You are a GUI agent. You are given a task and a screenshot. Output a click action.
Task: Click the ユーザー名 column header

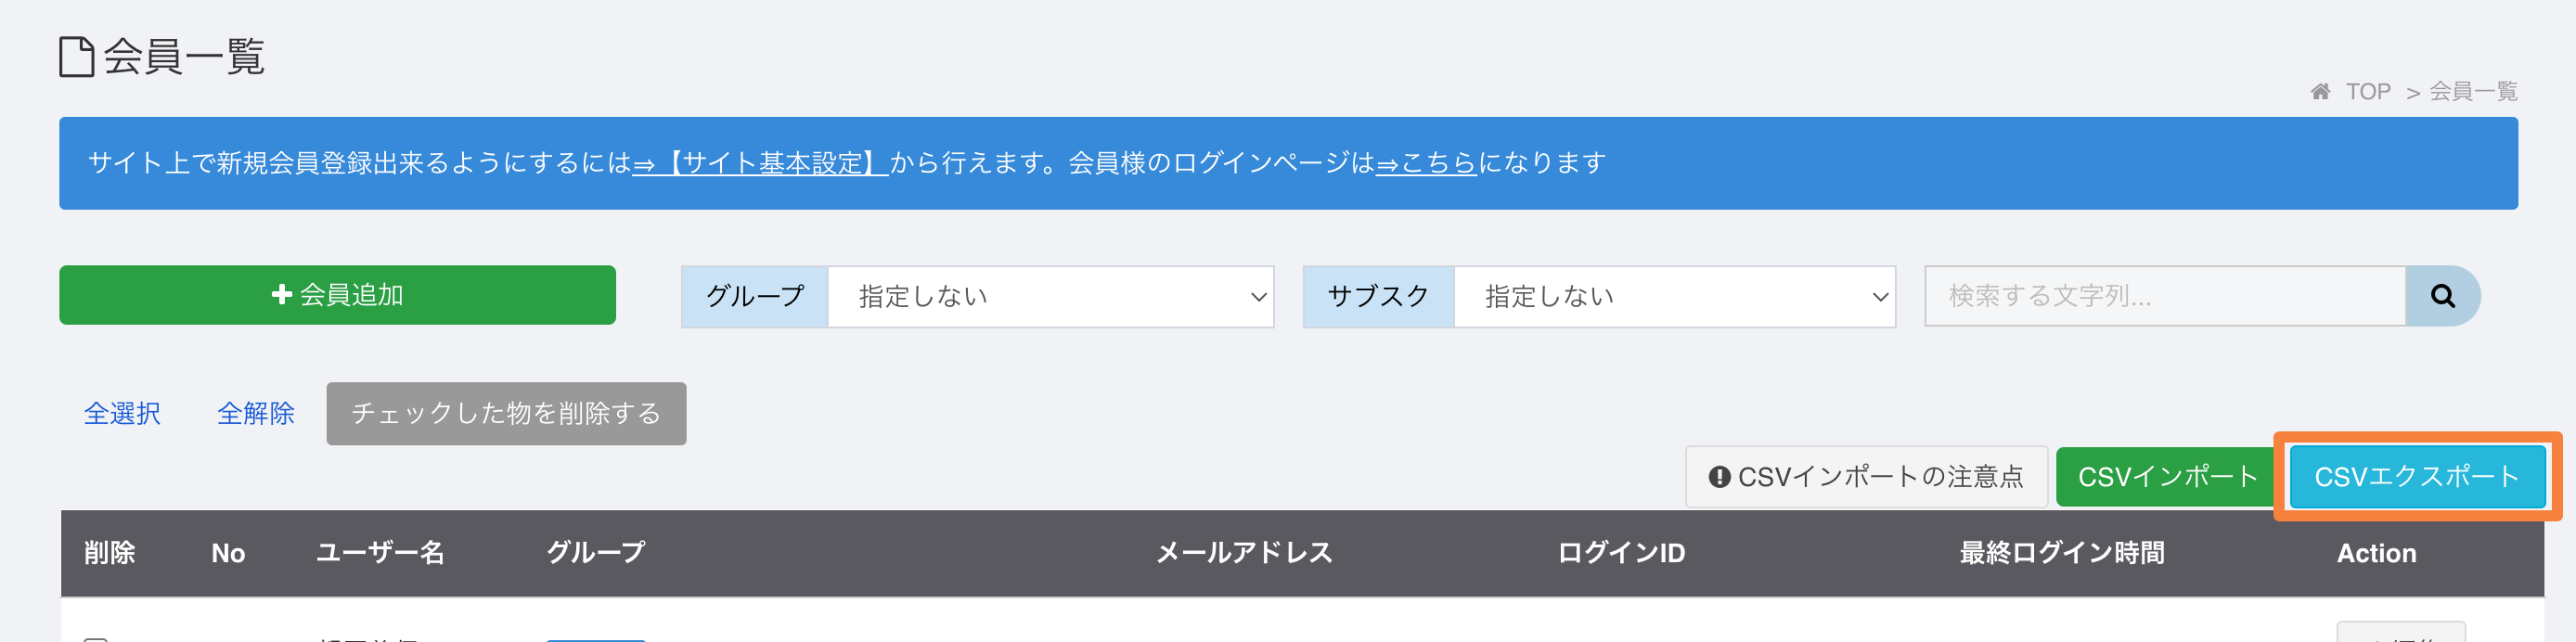[380, 553]
